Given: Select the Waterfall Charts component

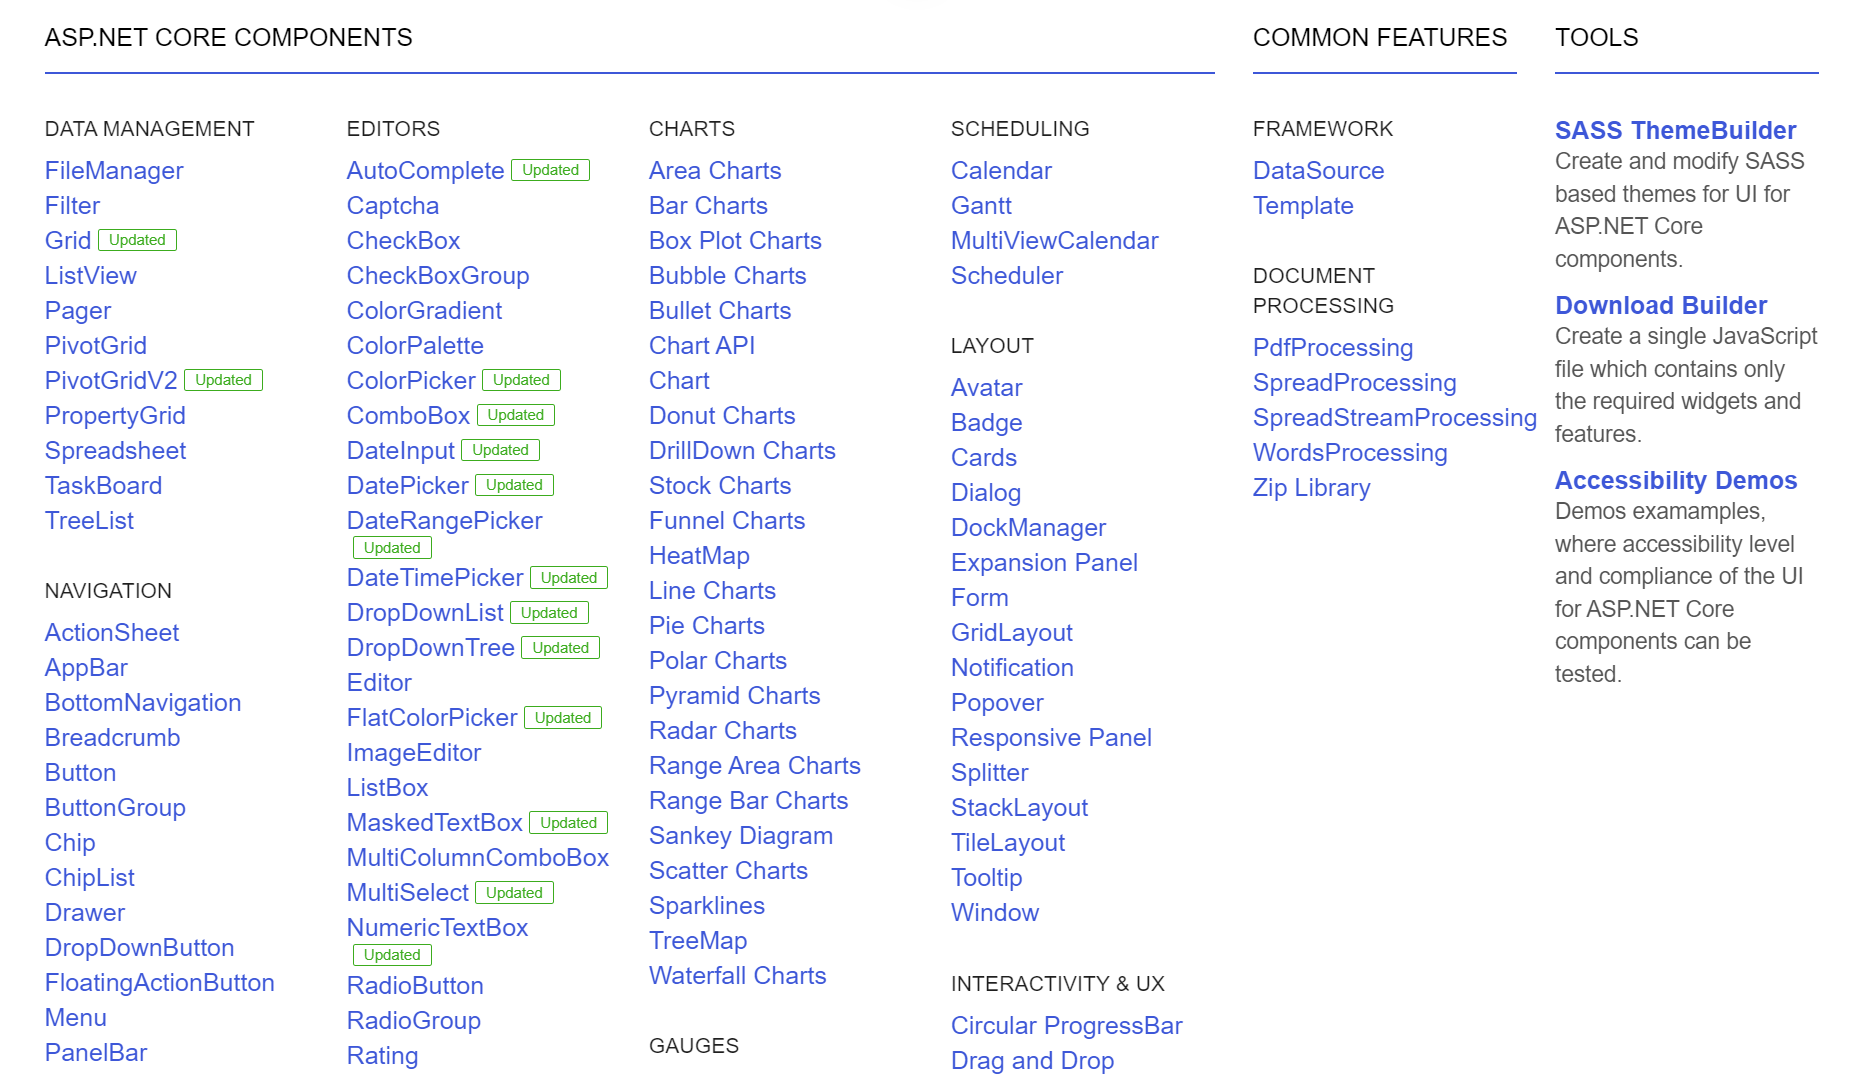Looking at the screenshot, I should [x=737, y=975].
